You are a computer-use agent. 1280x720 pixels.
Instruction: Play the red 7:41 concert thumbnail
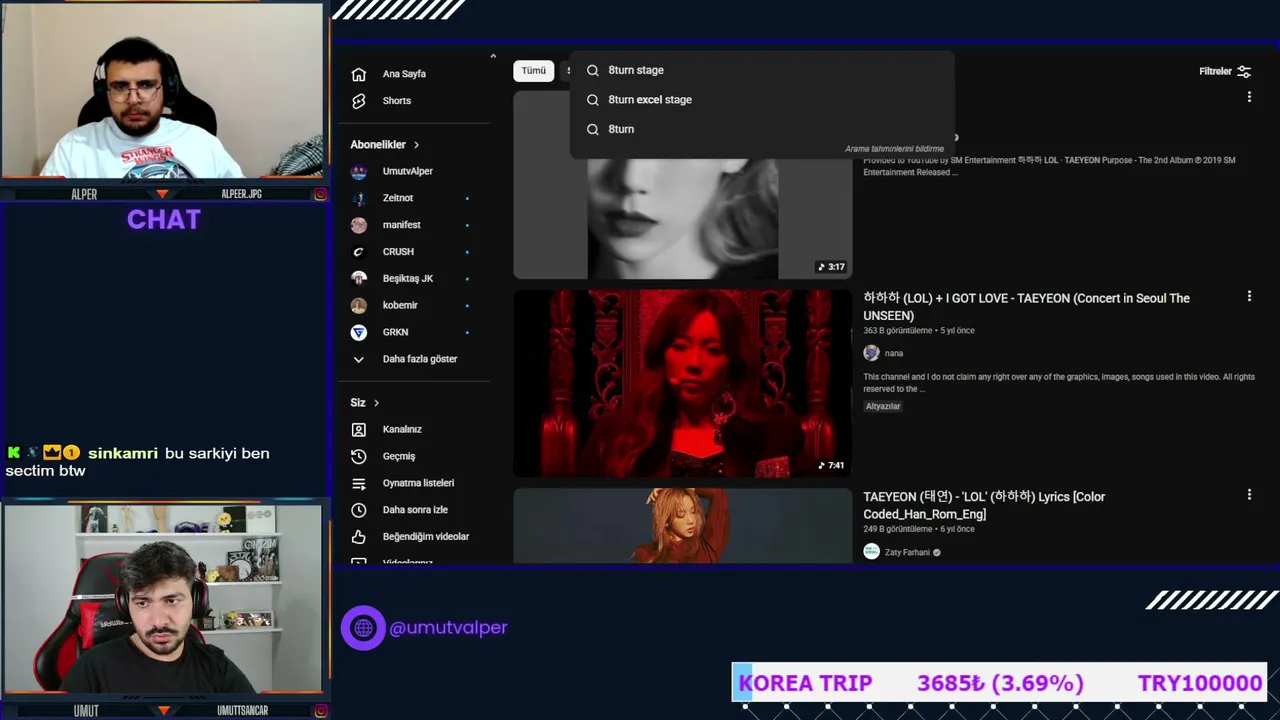(683, 384)
